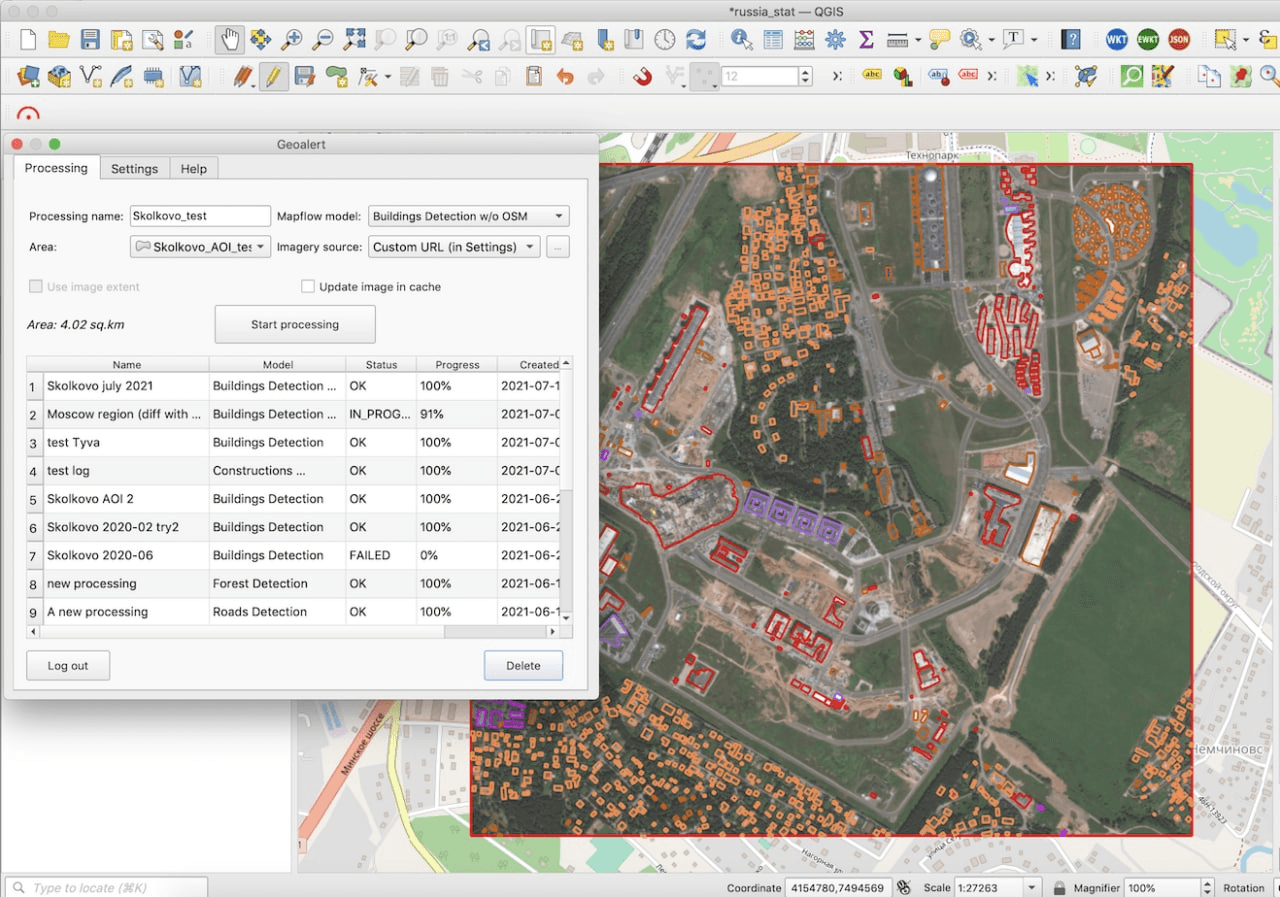Open the Imagery source dropdown
Viewport: 1280px width, 897px height.
[453, 246]
